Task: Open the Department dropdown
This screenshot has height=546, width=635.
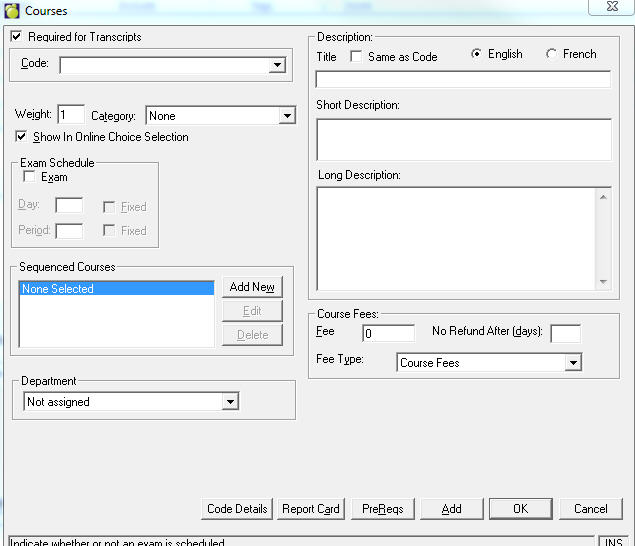Action: pos(231,402)
